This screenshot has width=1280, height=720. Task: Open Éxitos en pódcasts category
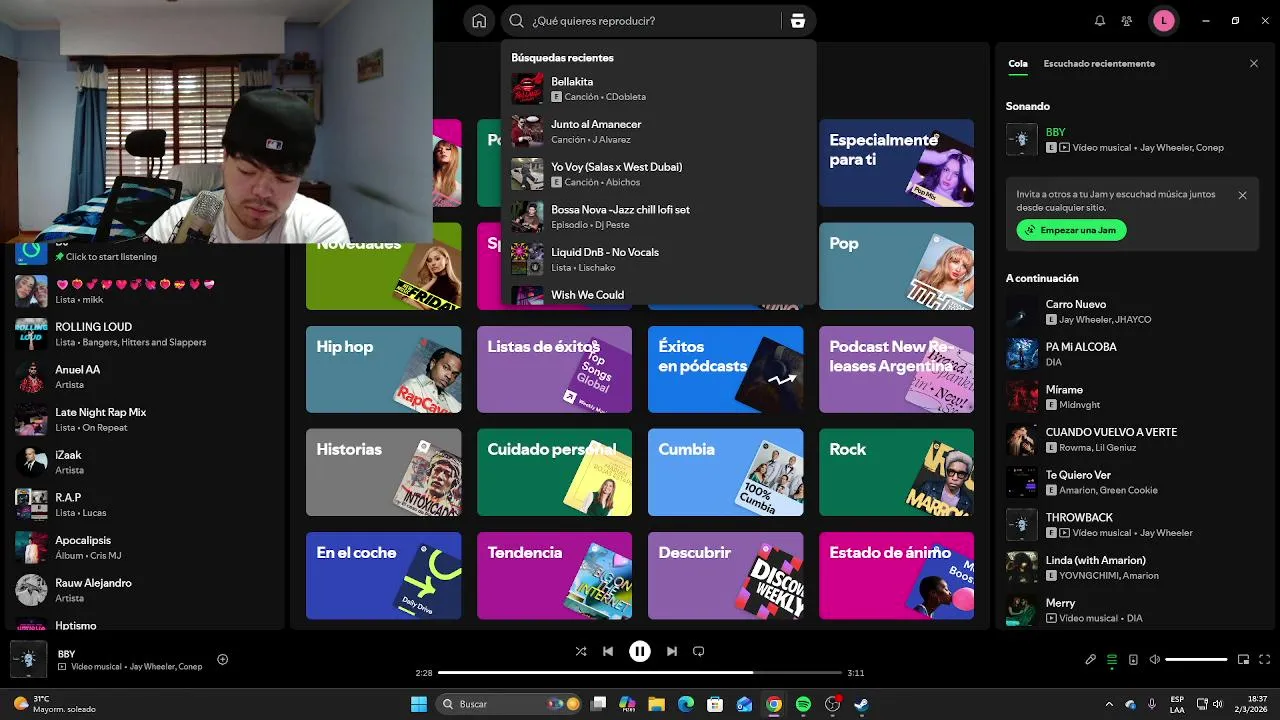[725, 369]
